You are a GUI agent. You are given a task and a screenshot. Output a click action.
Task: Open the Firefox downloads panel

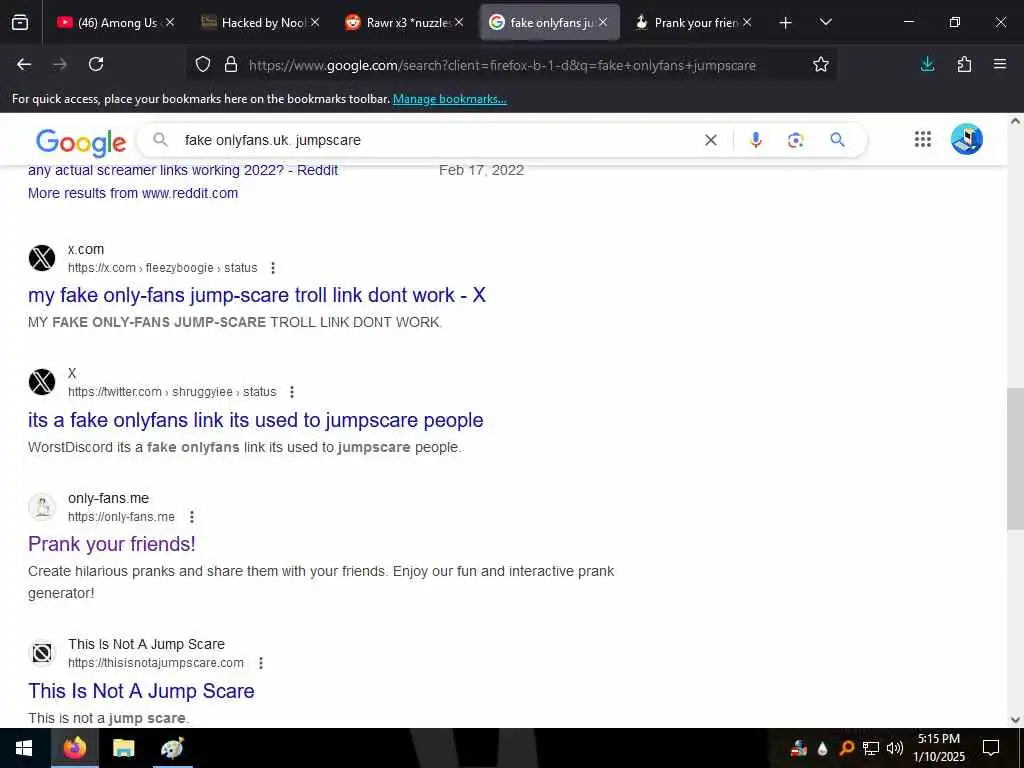pos(927,64)
